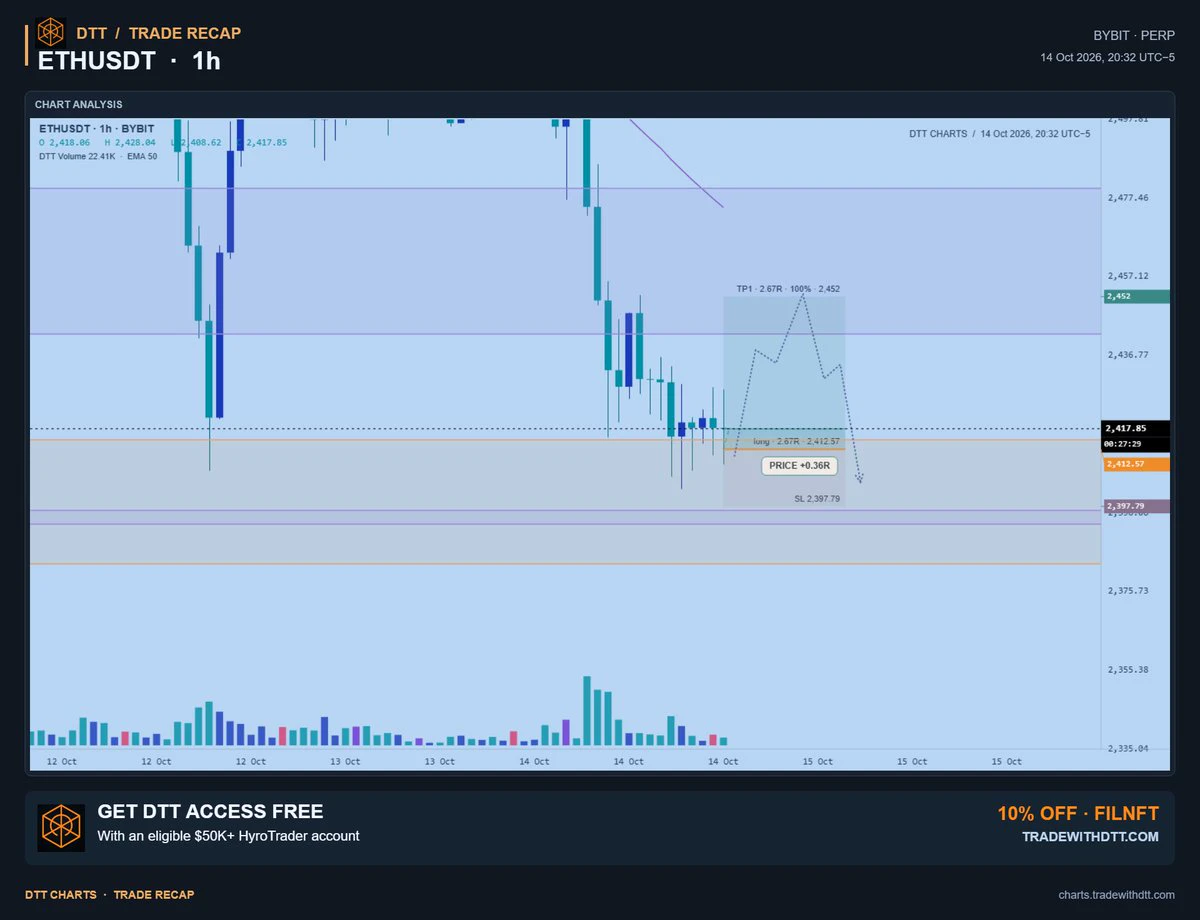Viewport: 1200px width, 920px height.
Task: Click the 2,436.77 price axis label
Action: 1128,355
